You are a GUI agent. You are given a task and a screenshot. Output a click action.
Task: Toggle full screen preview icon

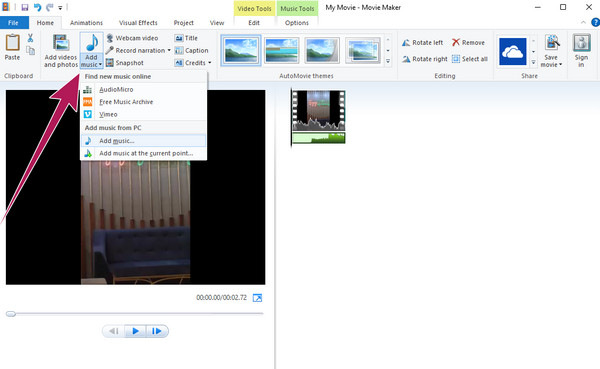[258, 298]
